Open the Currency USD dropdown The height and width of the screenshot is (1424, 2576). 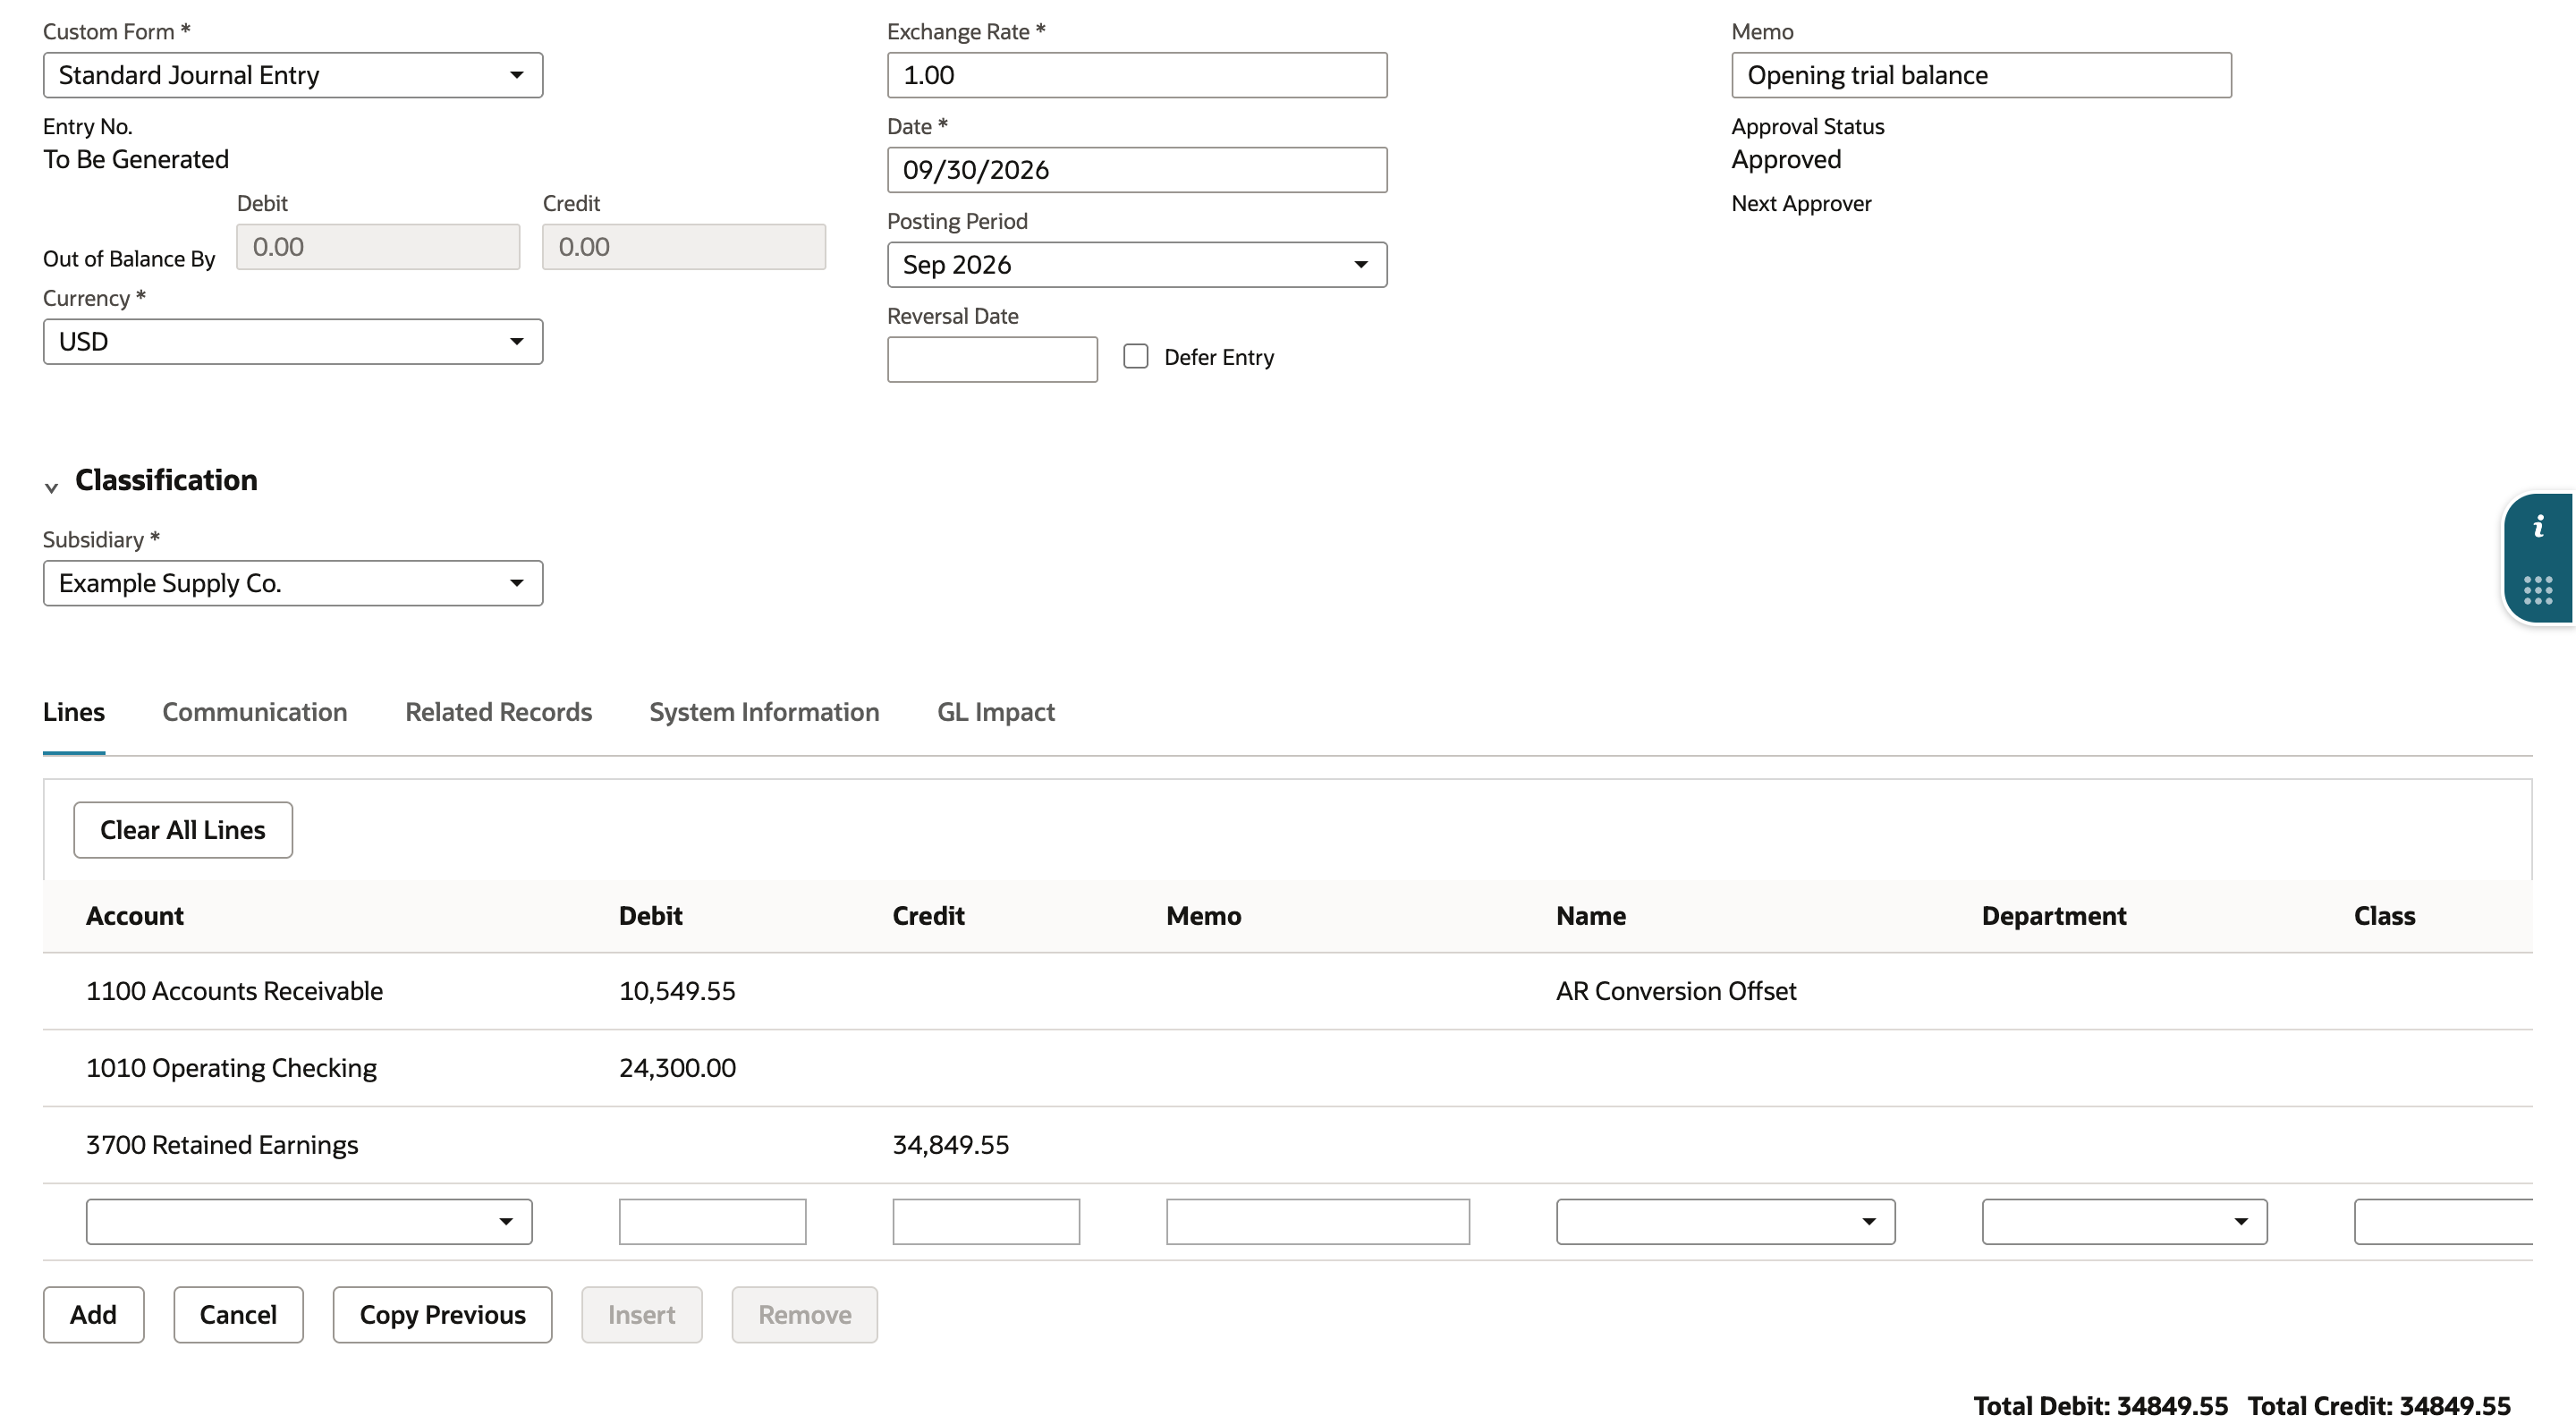pyautogui.click(x=293, y=342)
